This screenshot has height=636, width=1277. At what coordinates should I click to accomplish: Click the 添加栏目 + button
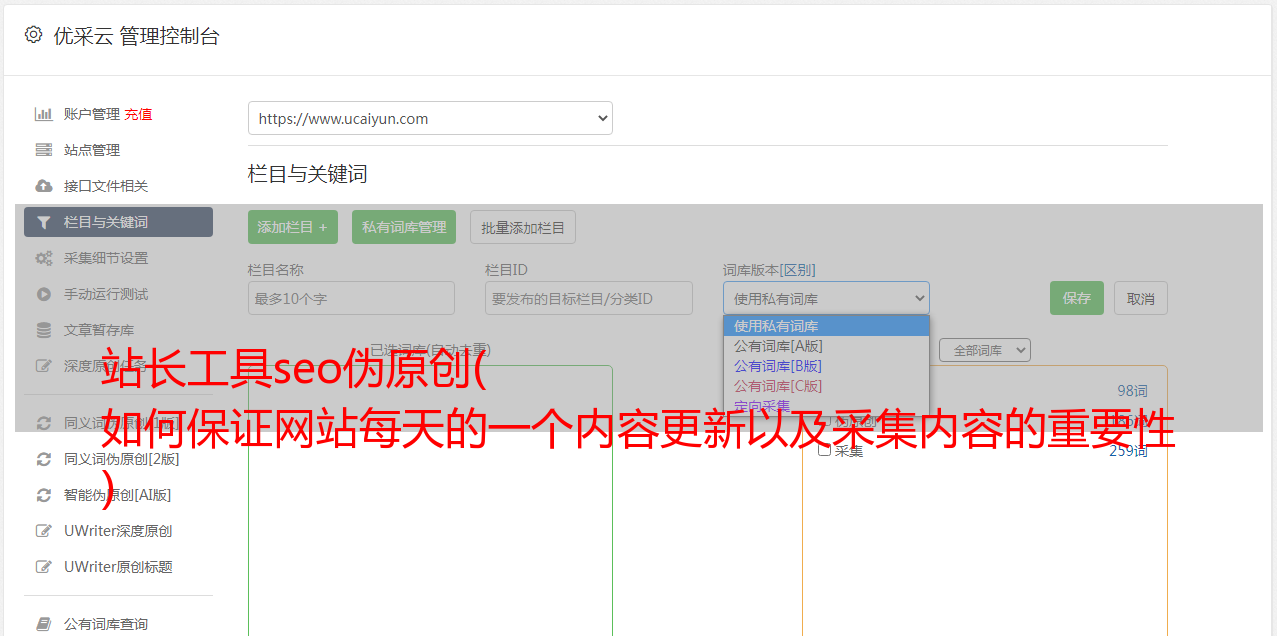point(293,227)
